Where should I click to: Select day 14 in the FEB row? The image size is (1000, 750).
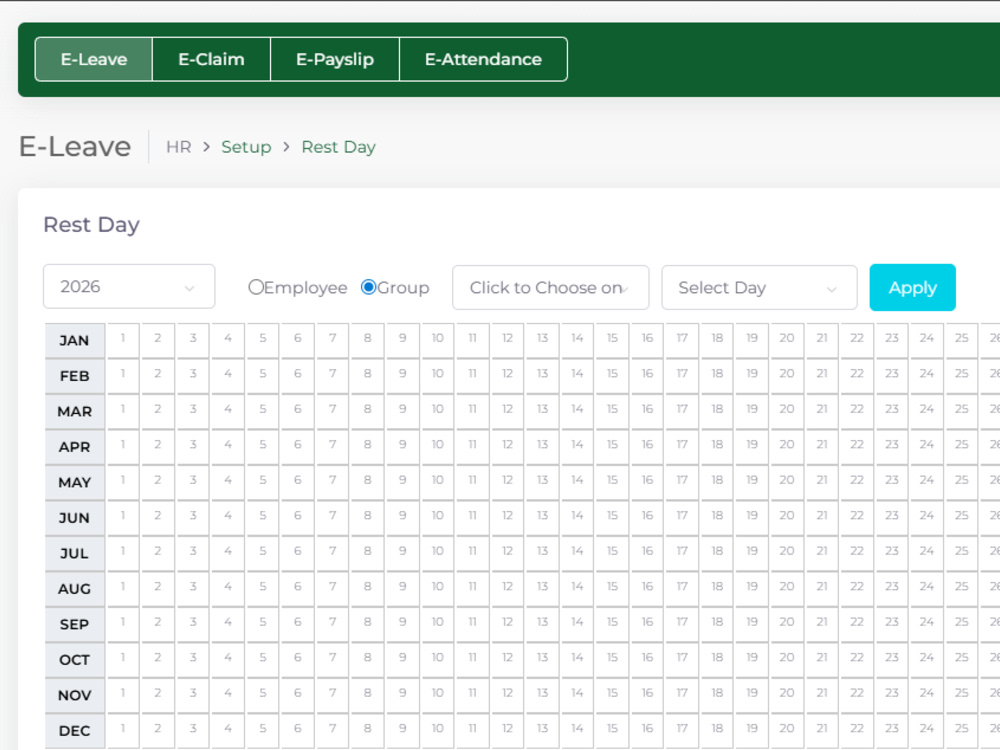pyautogui.click(x=577, y=374)
